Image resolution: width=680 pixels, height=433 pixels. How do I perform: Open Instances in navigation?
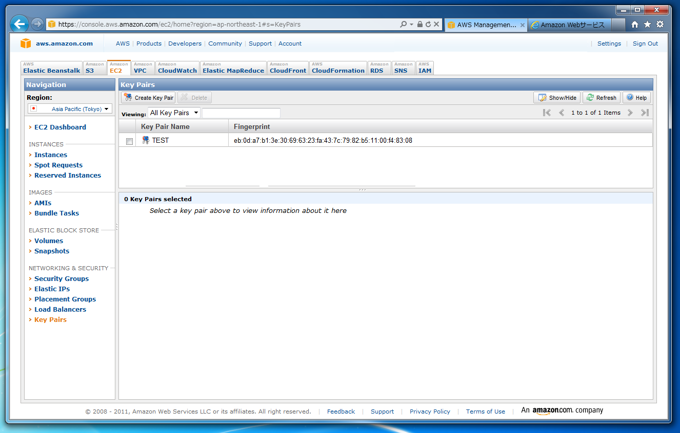pos(51,154)
